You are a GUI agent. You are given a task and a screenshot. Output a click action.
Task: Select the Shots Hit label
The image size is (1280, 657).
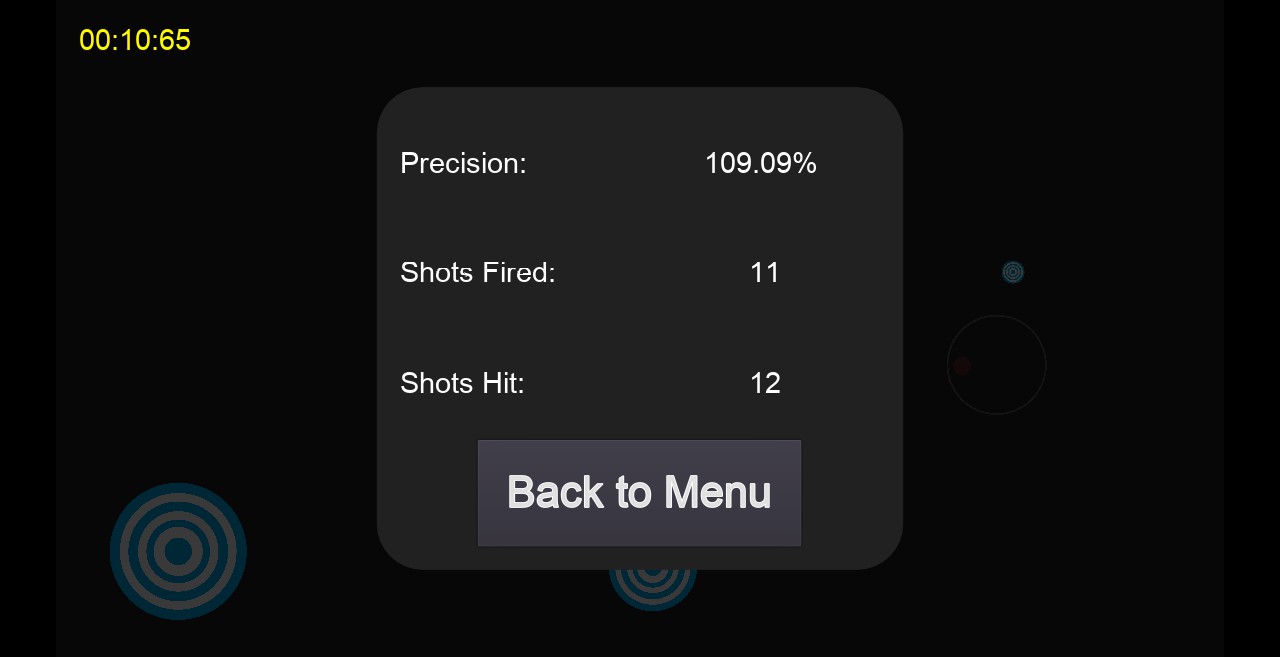click(x=462, y=383)
